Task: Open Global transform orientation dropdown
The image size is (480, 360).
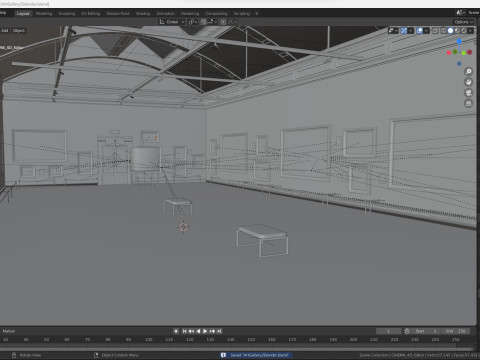Action: [172, 22]
